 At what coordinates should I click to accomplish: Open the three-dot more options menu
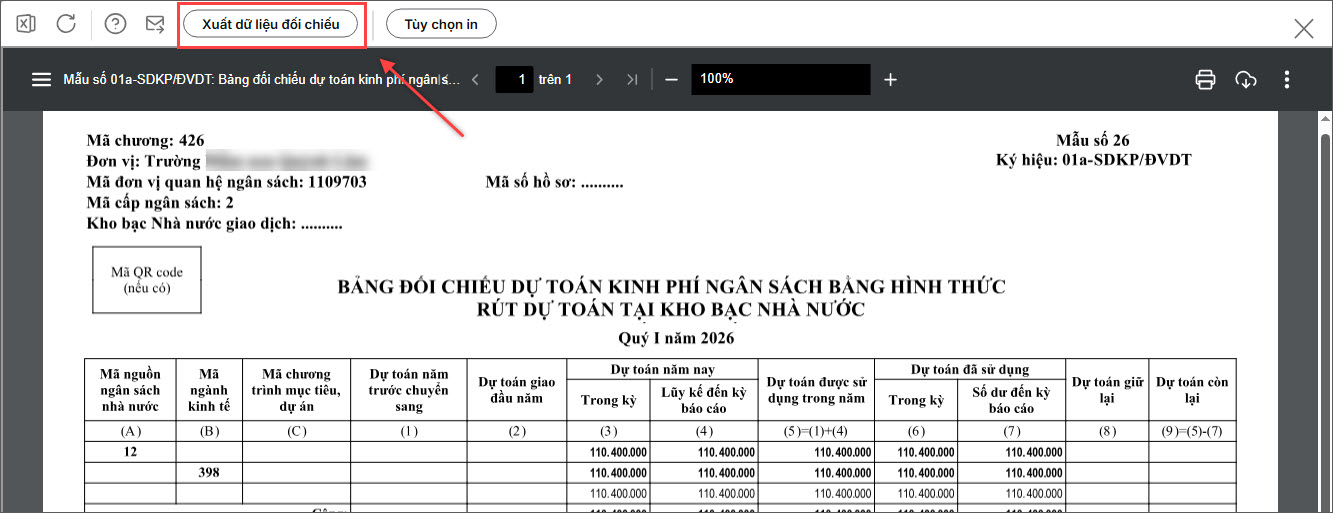[x=1287, y=80]
